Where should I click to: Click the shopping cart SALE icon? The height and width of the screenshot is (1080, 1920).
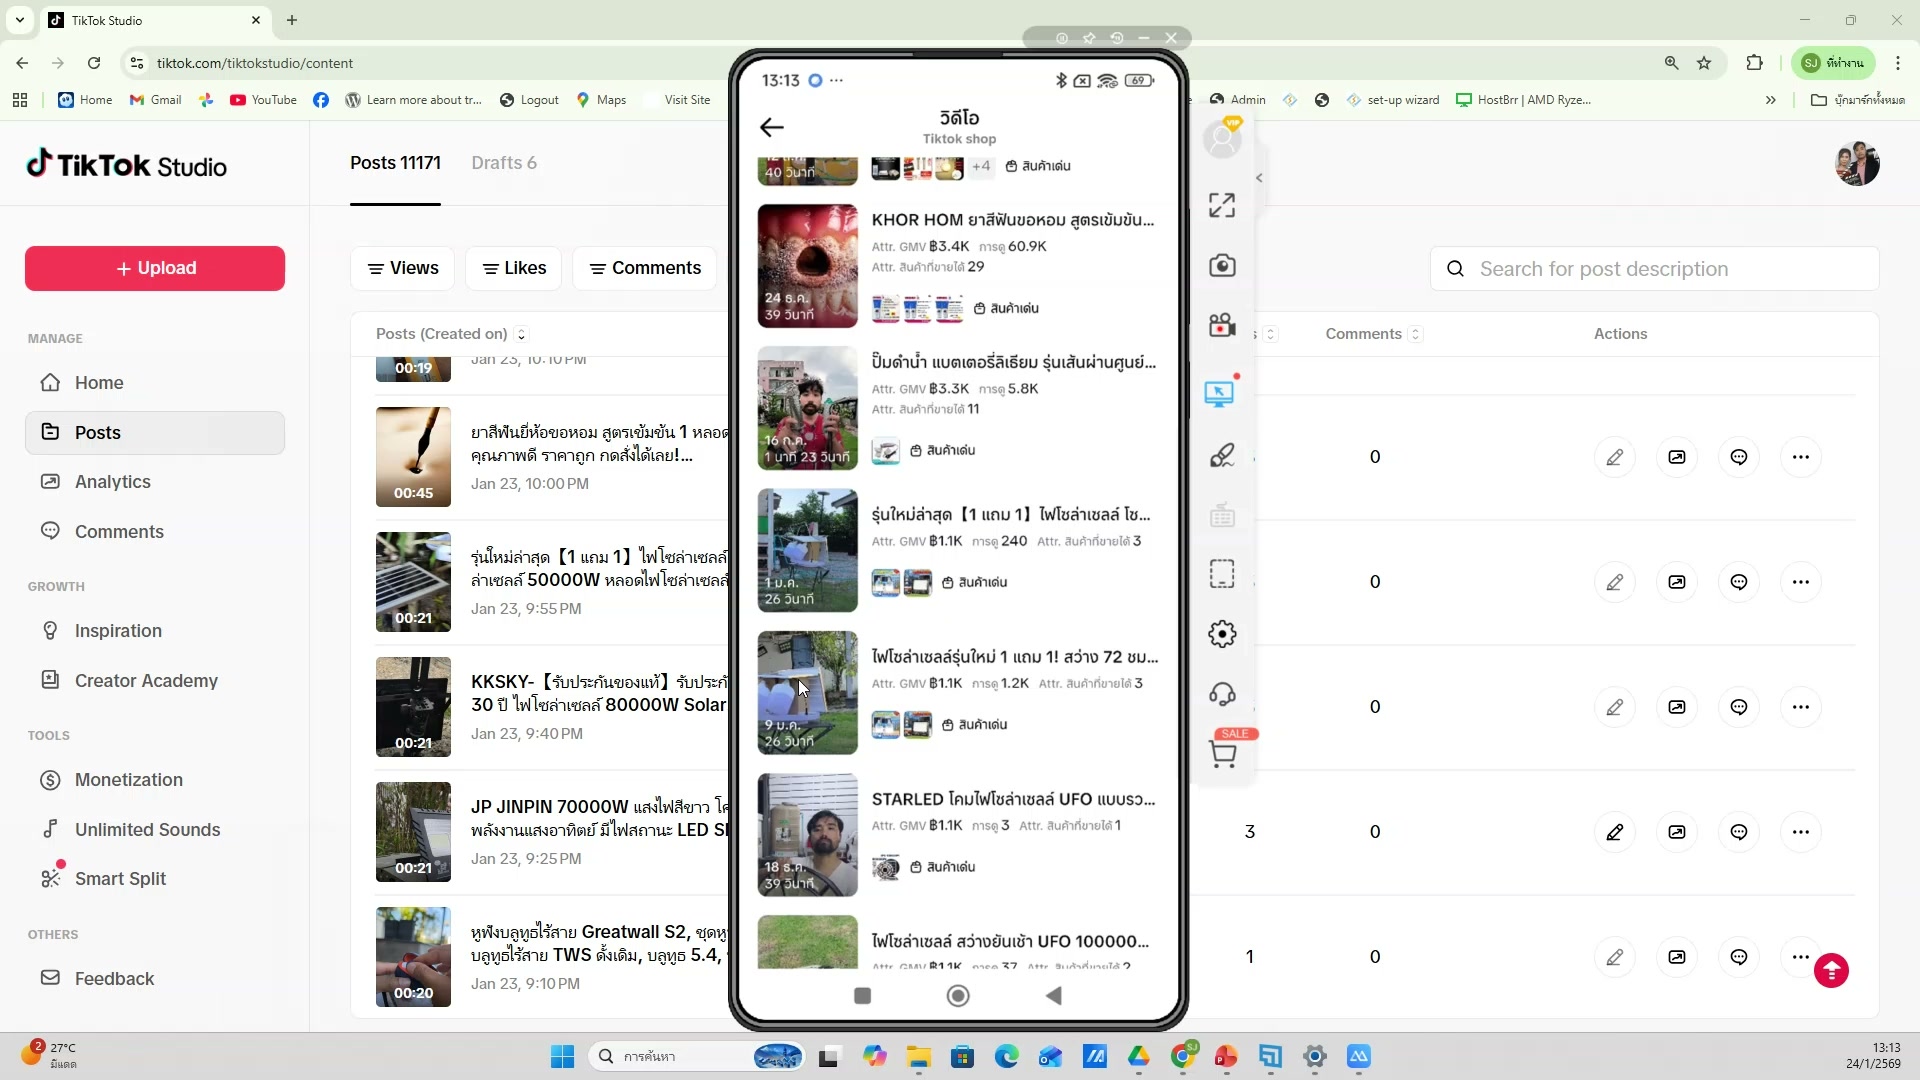pos(1223,754)
